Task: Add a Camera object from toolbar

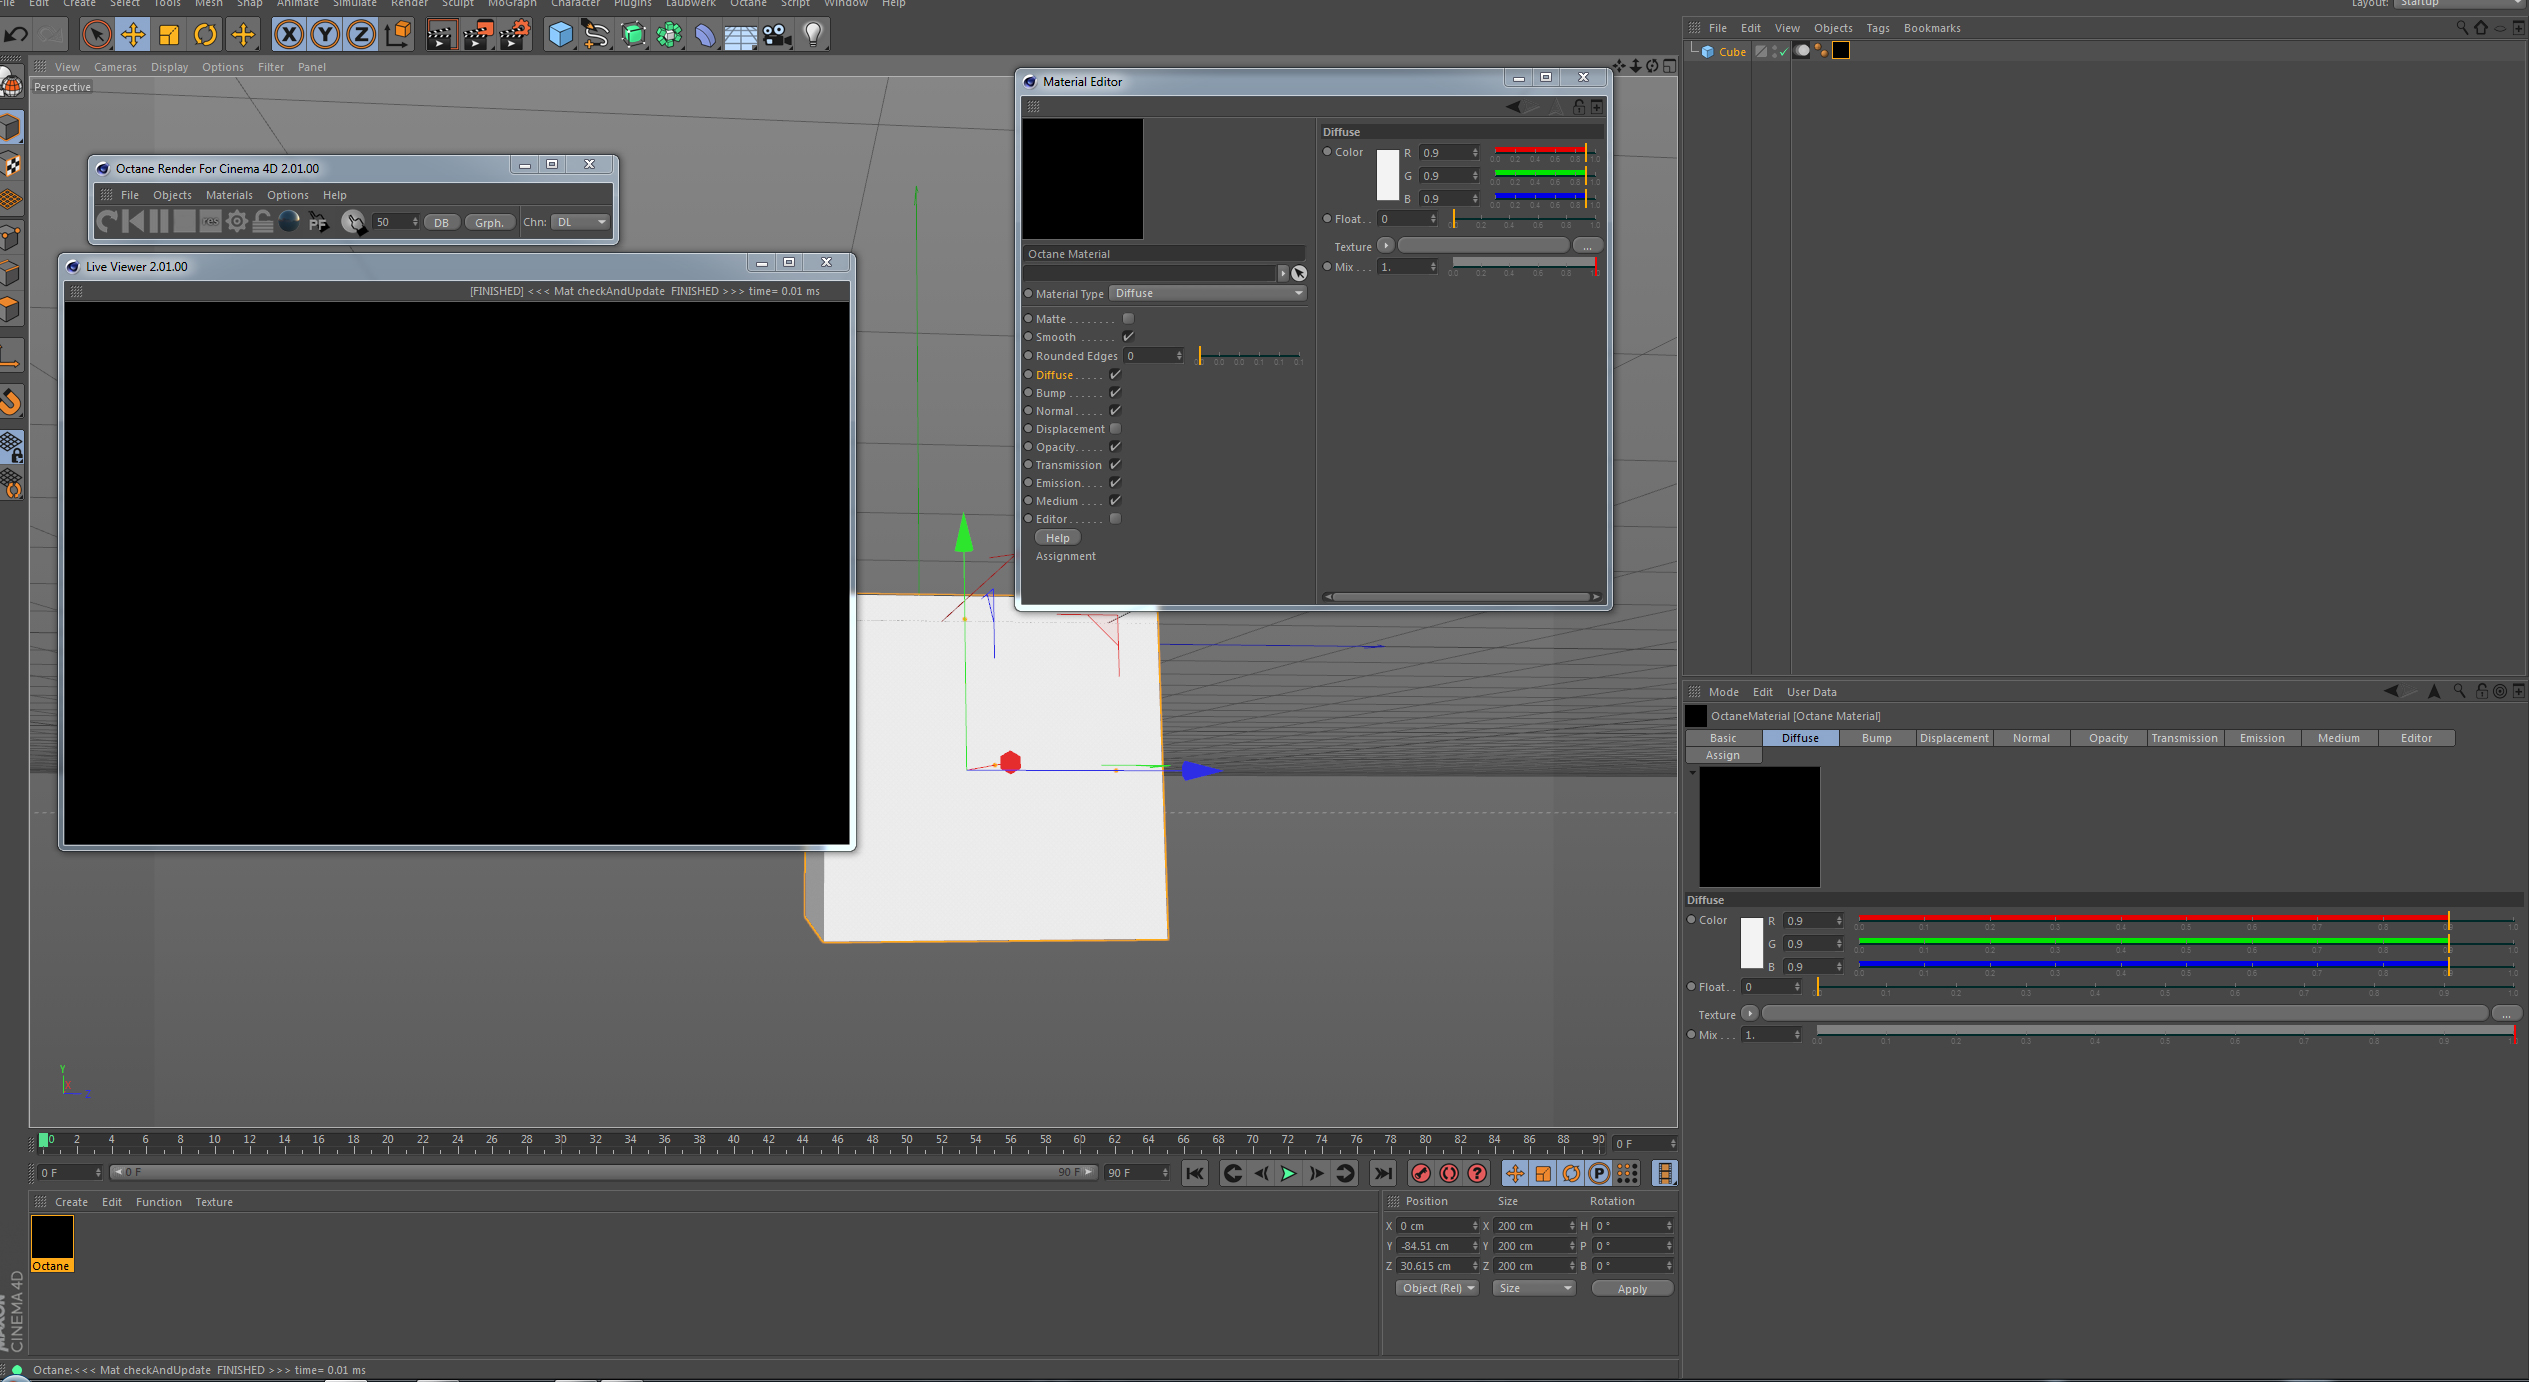Action: pyautogui.click(x=777, y=35)
